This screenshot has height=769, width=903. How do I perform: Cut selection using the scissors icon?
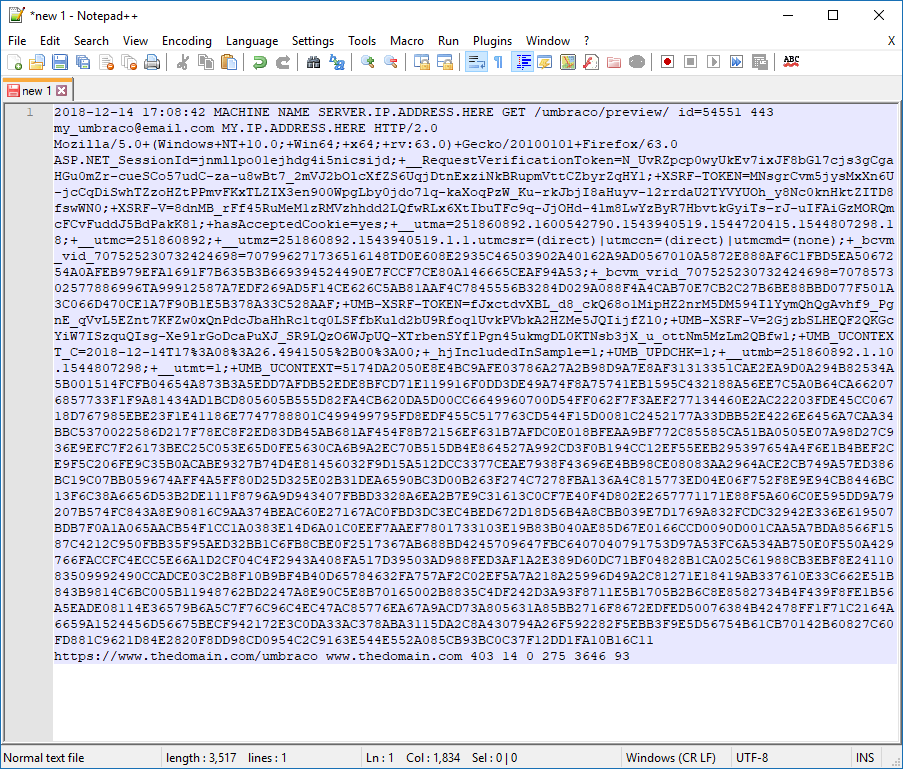[183, 62]
